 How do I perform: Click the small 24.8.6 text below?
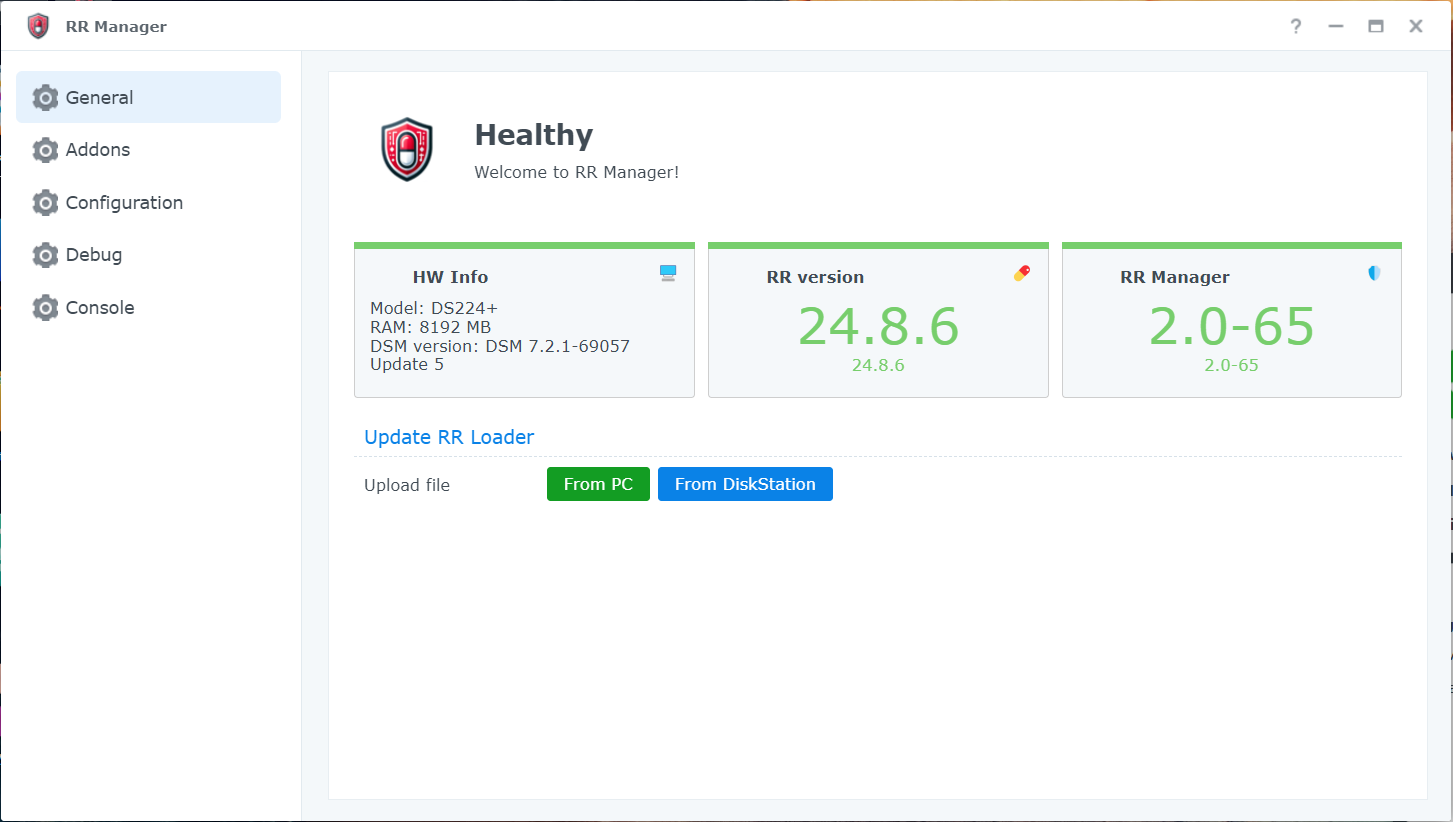coord(878,365)
